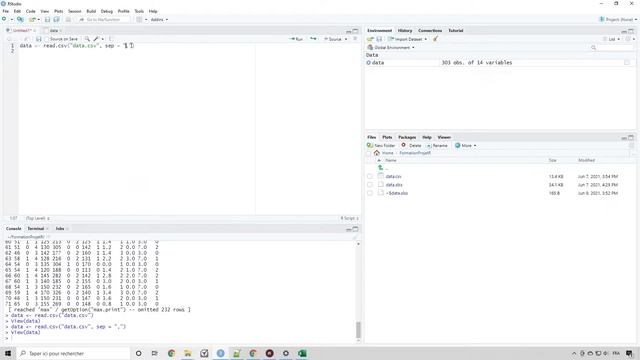Open the New File dropdown arrow
640x360 pixels.
click(11, 20)
